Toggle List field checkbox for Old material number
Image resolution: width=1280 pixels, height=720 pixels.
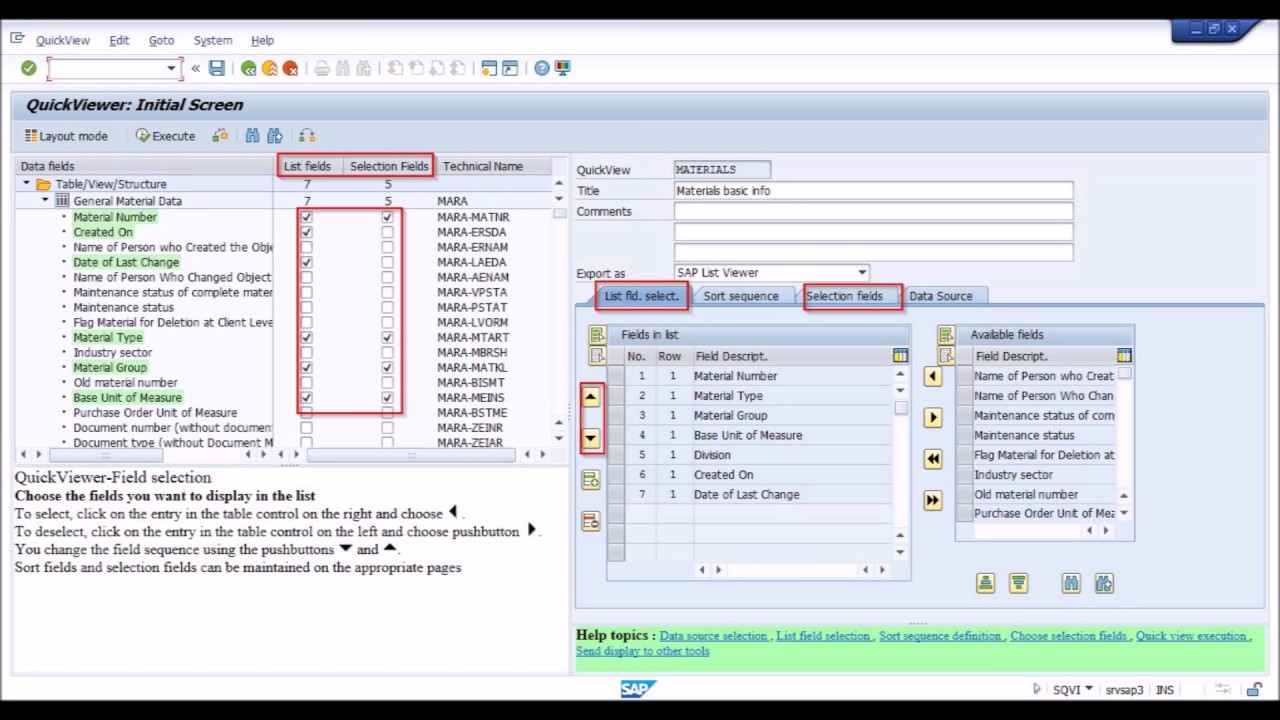click(307, 383)
